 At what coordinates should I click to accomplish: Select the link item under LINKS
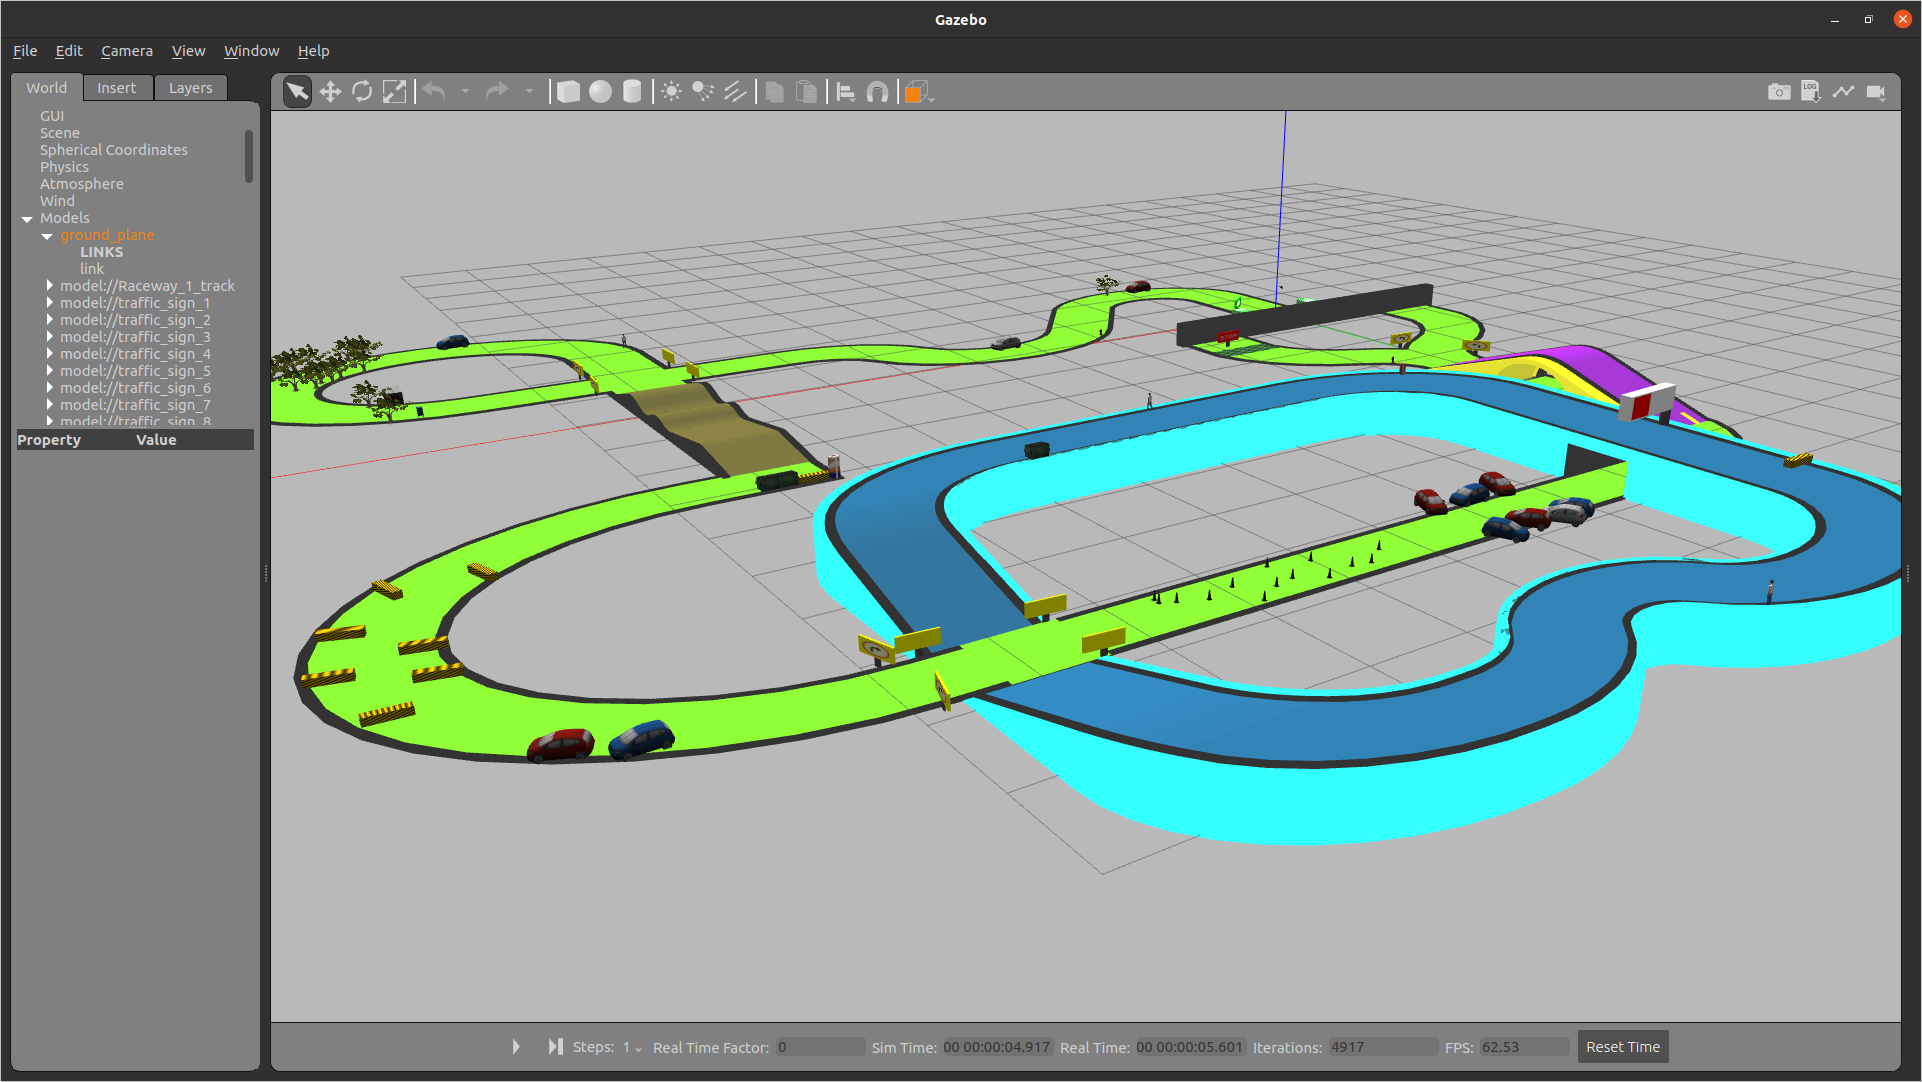[92, 269]
